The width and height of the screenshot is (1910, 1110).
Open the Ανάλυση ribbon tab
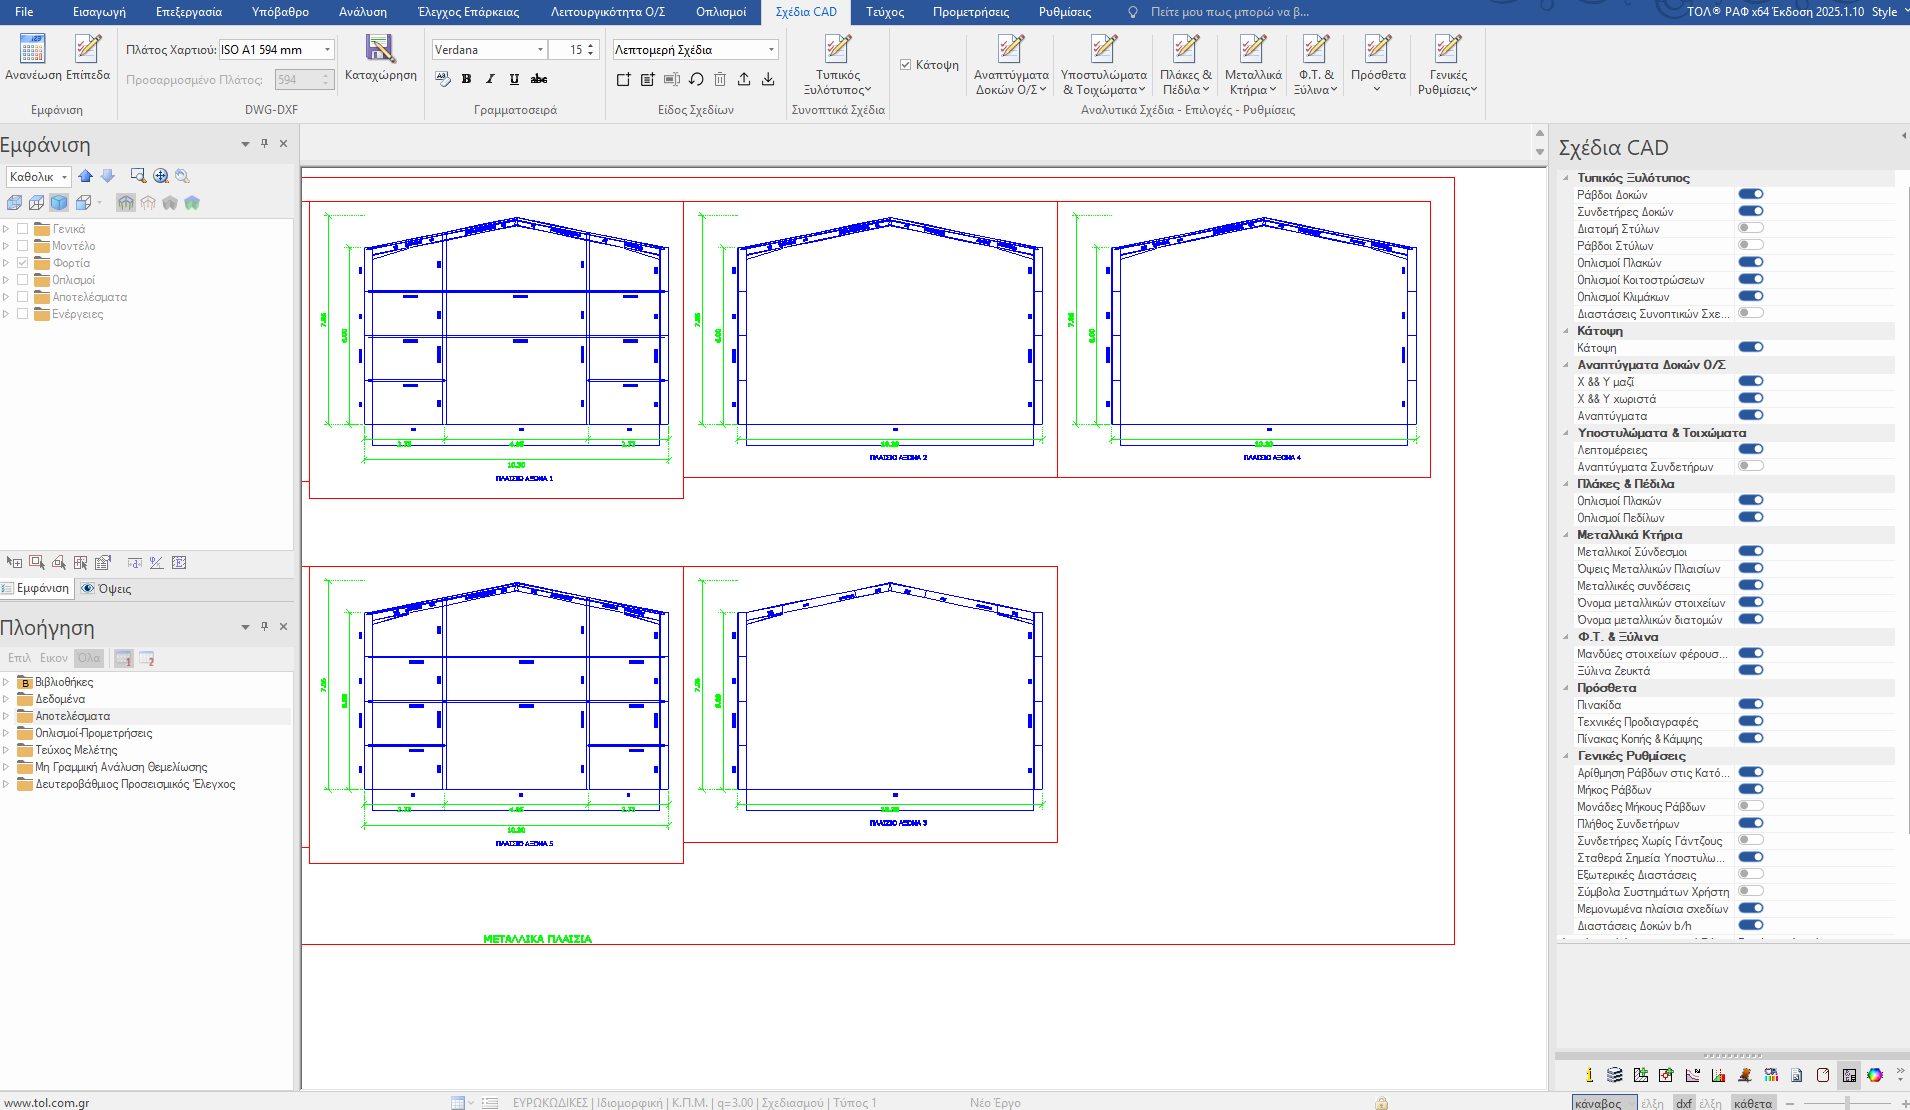tap(362, 12)
